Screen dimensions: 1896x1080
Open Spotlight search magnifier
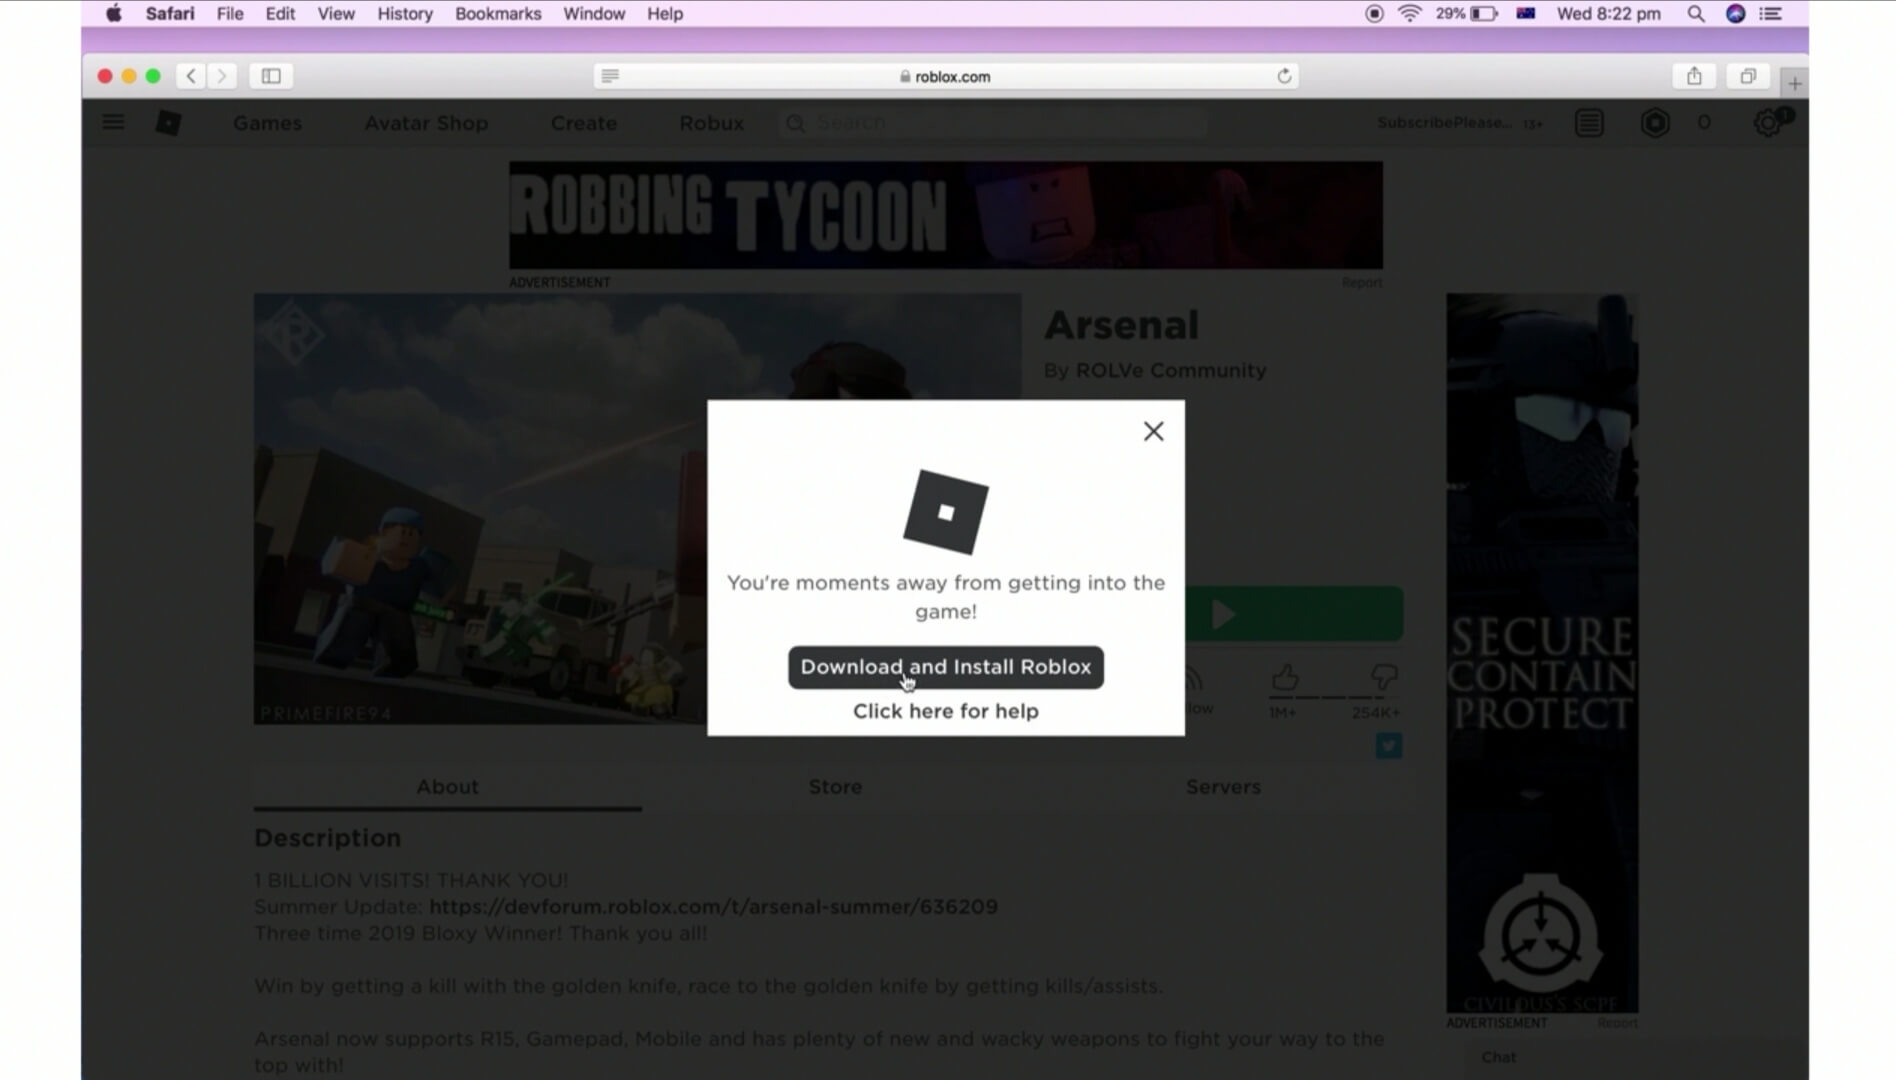point(1696,14)
